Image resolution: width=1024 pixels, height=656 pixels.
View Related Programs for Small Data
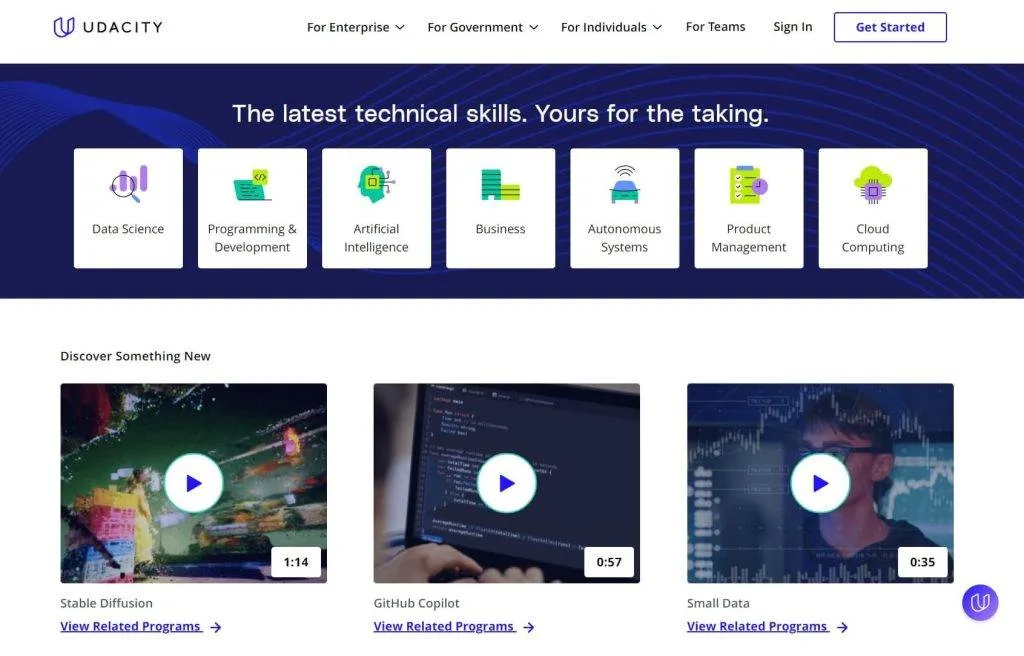[x=757, y=626]
